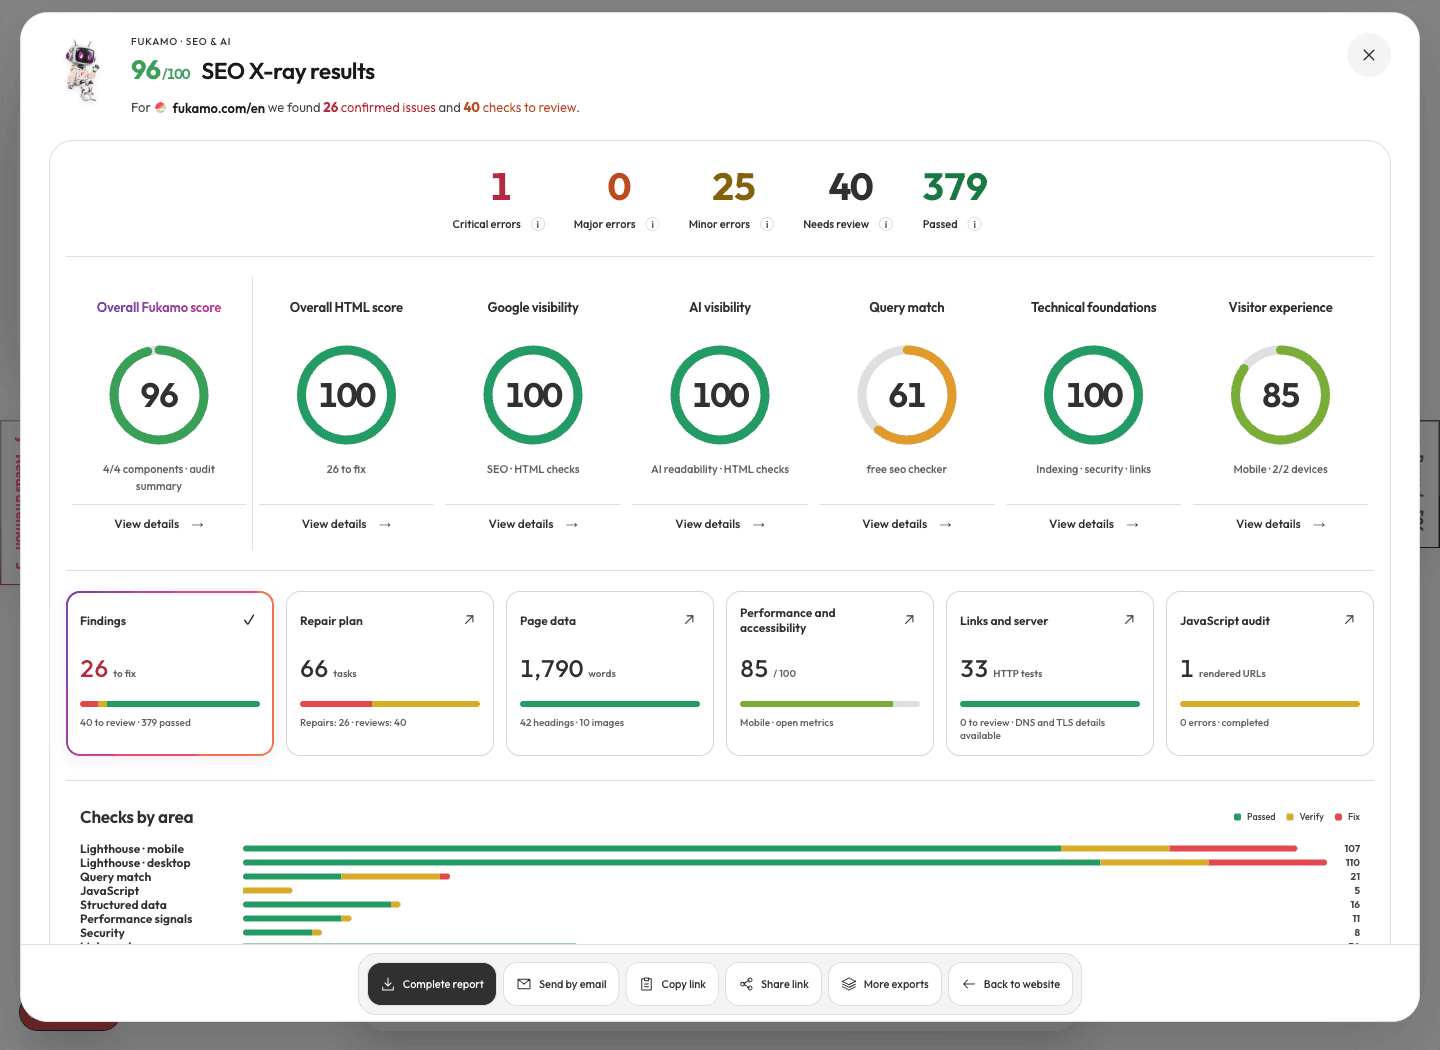This screenshot has height=1050, width=1440.
Task: Click clipboard icon in Copy link
Action: pos(647,984)
